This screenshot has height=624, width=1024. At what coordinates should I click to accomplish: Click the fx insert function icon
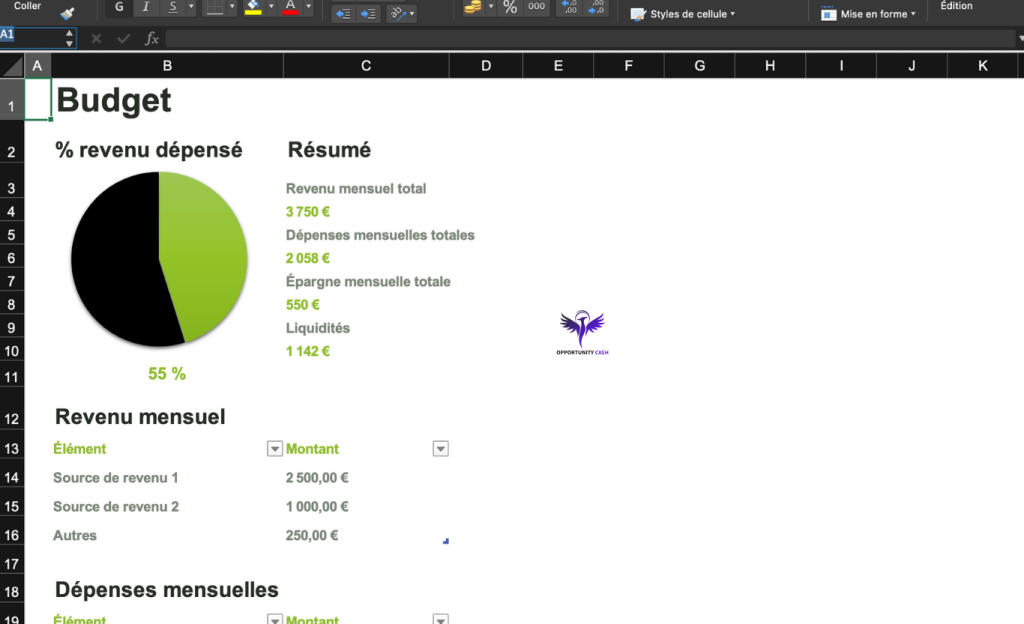click(152, 39)
